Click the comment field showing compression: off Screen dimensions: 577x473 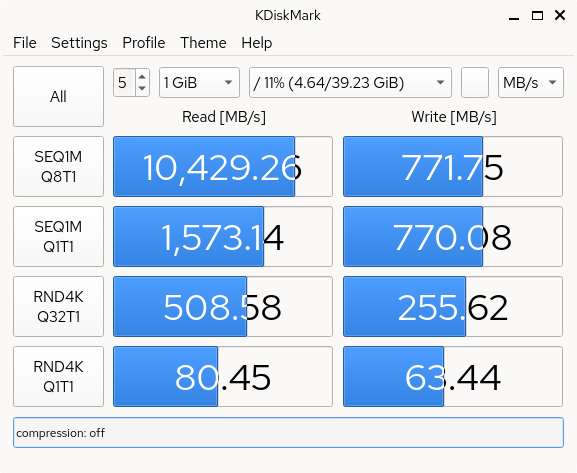click(288, 433)
